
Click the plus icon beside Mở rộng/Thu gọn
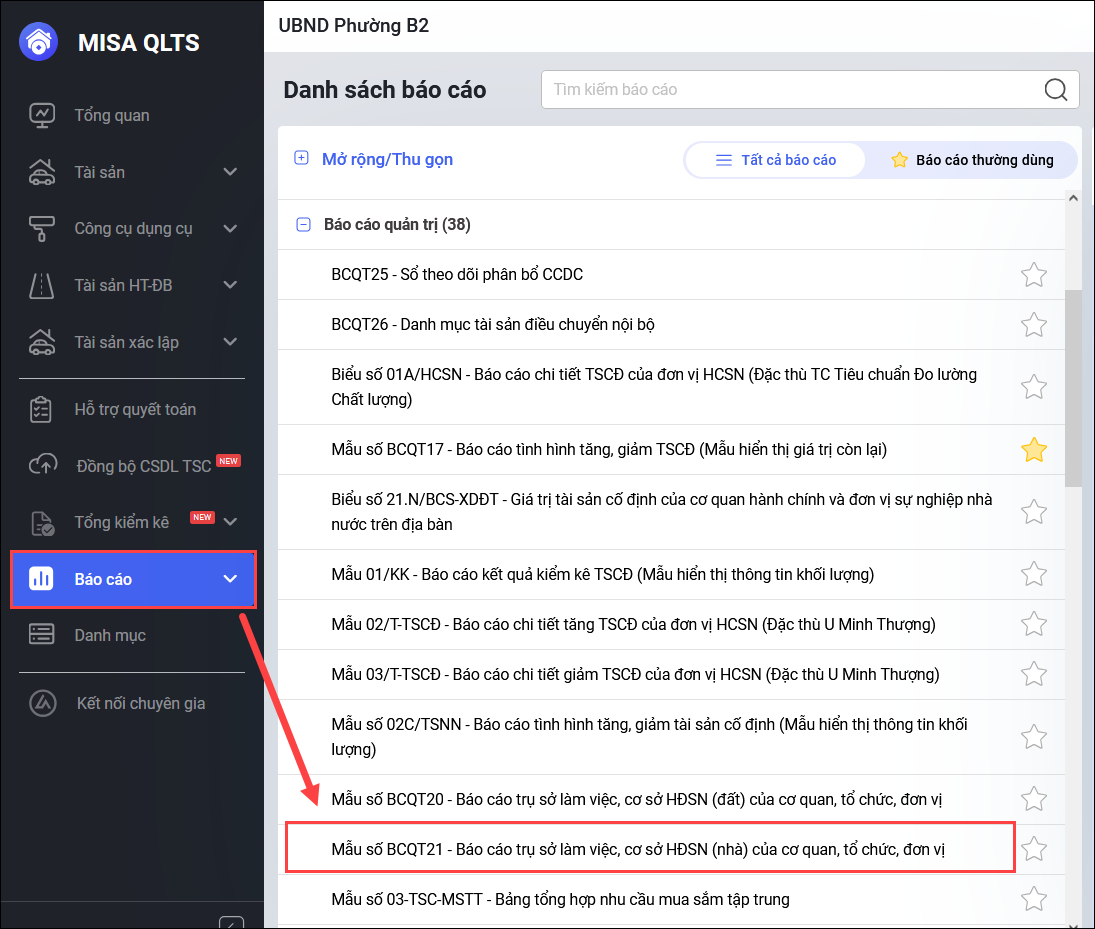point(301,158)
